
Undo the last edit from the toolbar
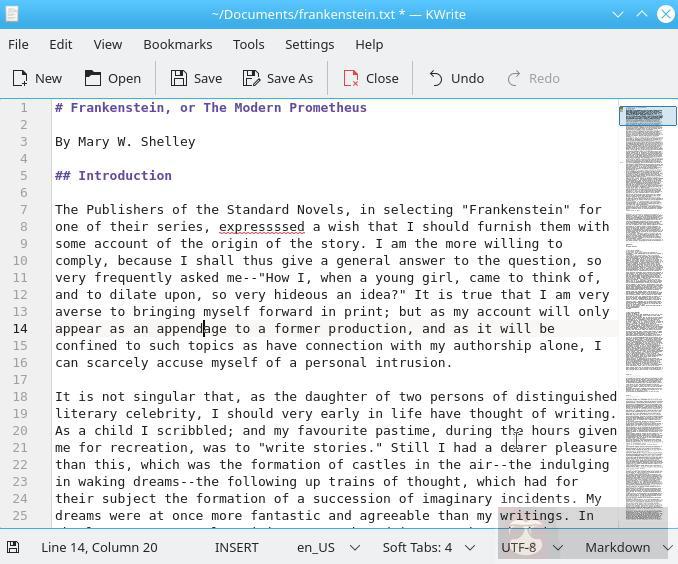[x=456, y=78]
